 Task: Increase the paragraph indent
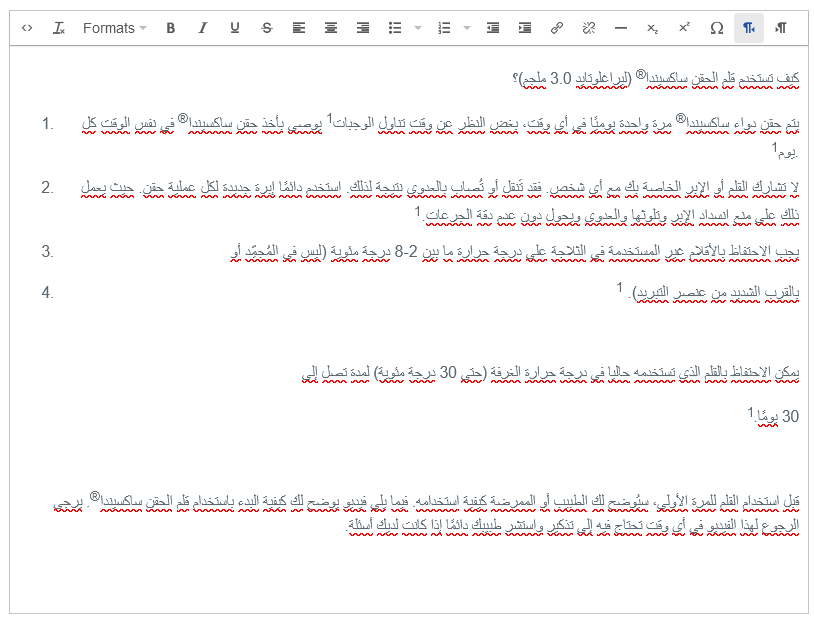(524, 28)
